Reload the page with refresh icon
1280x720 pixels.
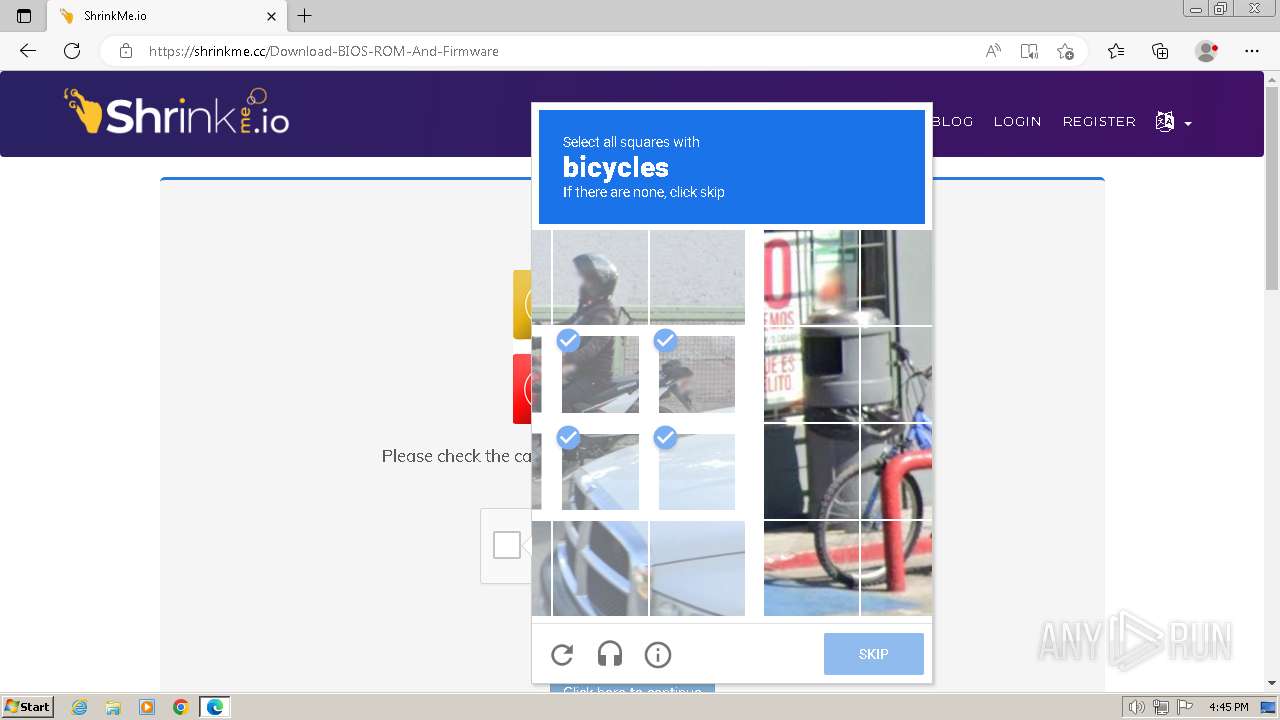click(x=72, y=51)
